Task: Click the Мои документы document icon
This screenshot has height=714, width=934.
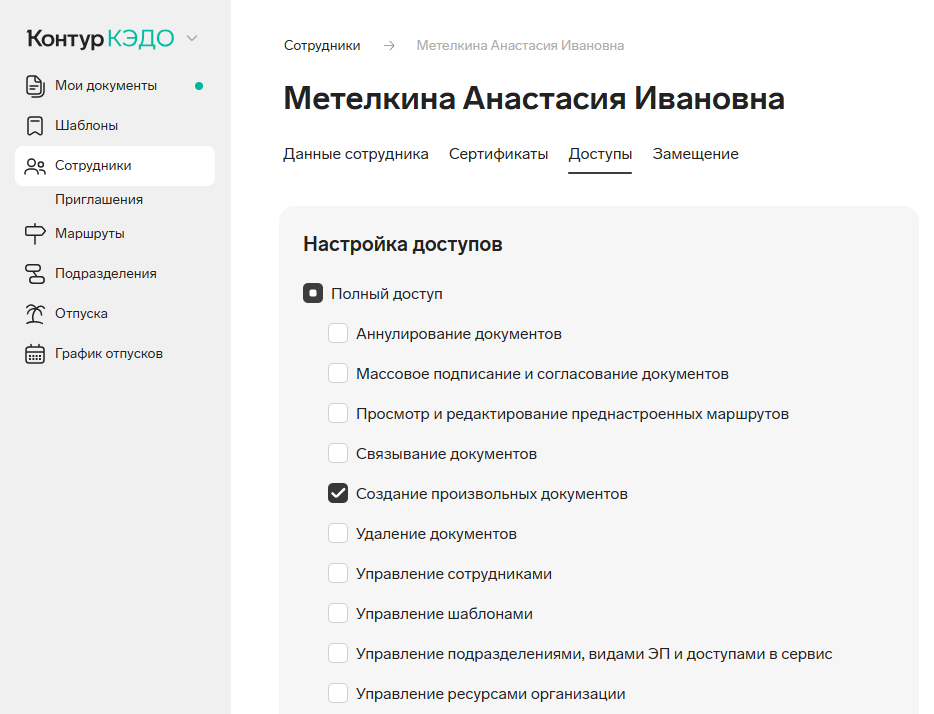Action: 35,86
